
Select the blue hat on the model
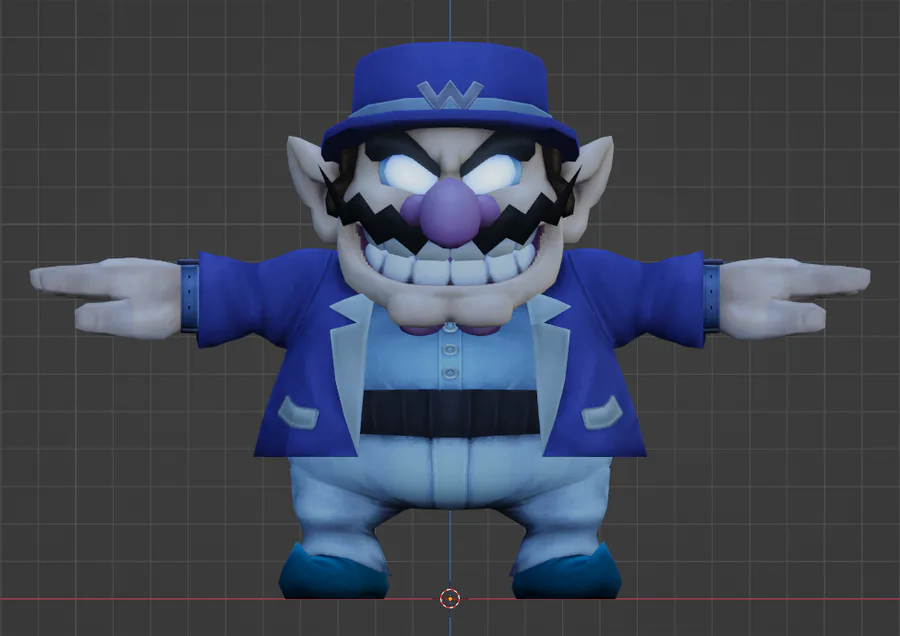[x=450, y=102]
